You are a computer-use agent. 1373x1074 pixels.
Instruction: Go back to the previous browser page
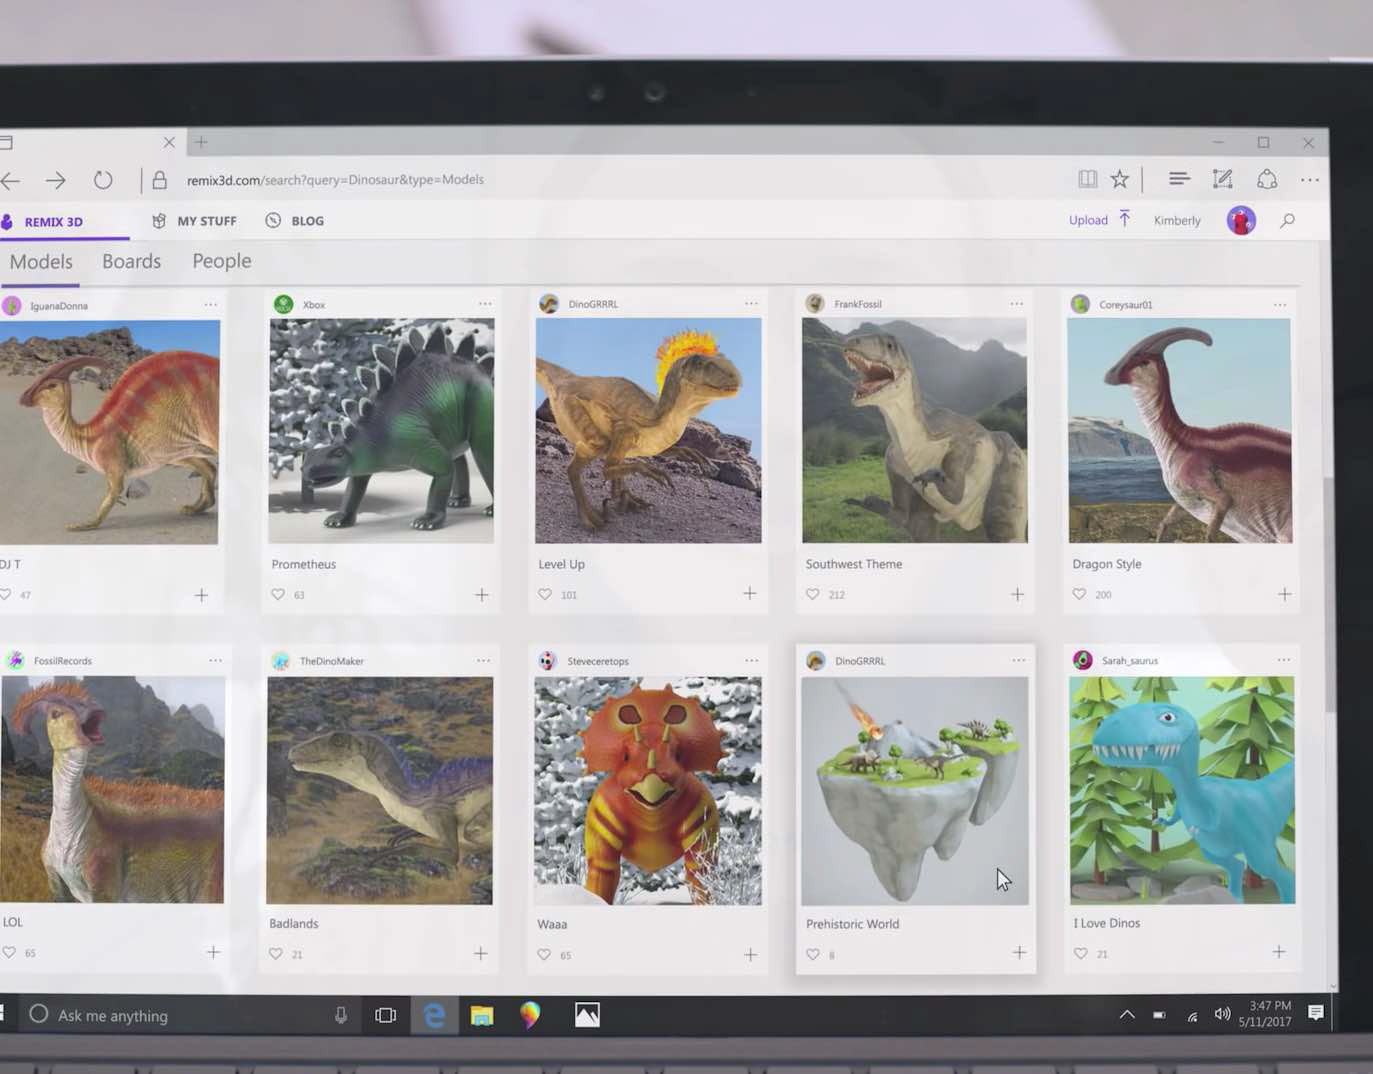click(x=11, y=181)
